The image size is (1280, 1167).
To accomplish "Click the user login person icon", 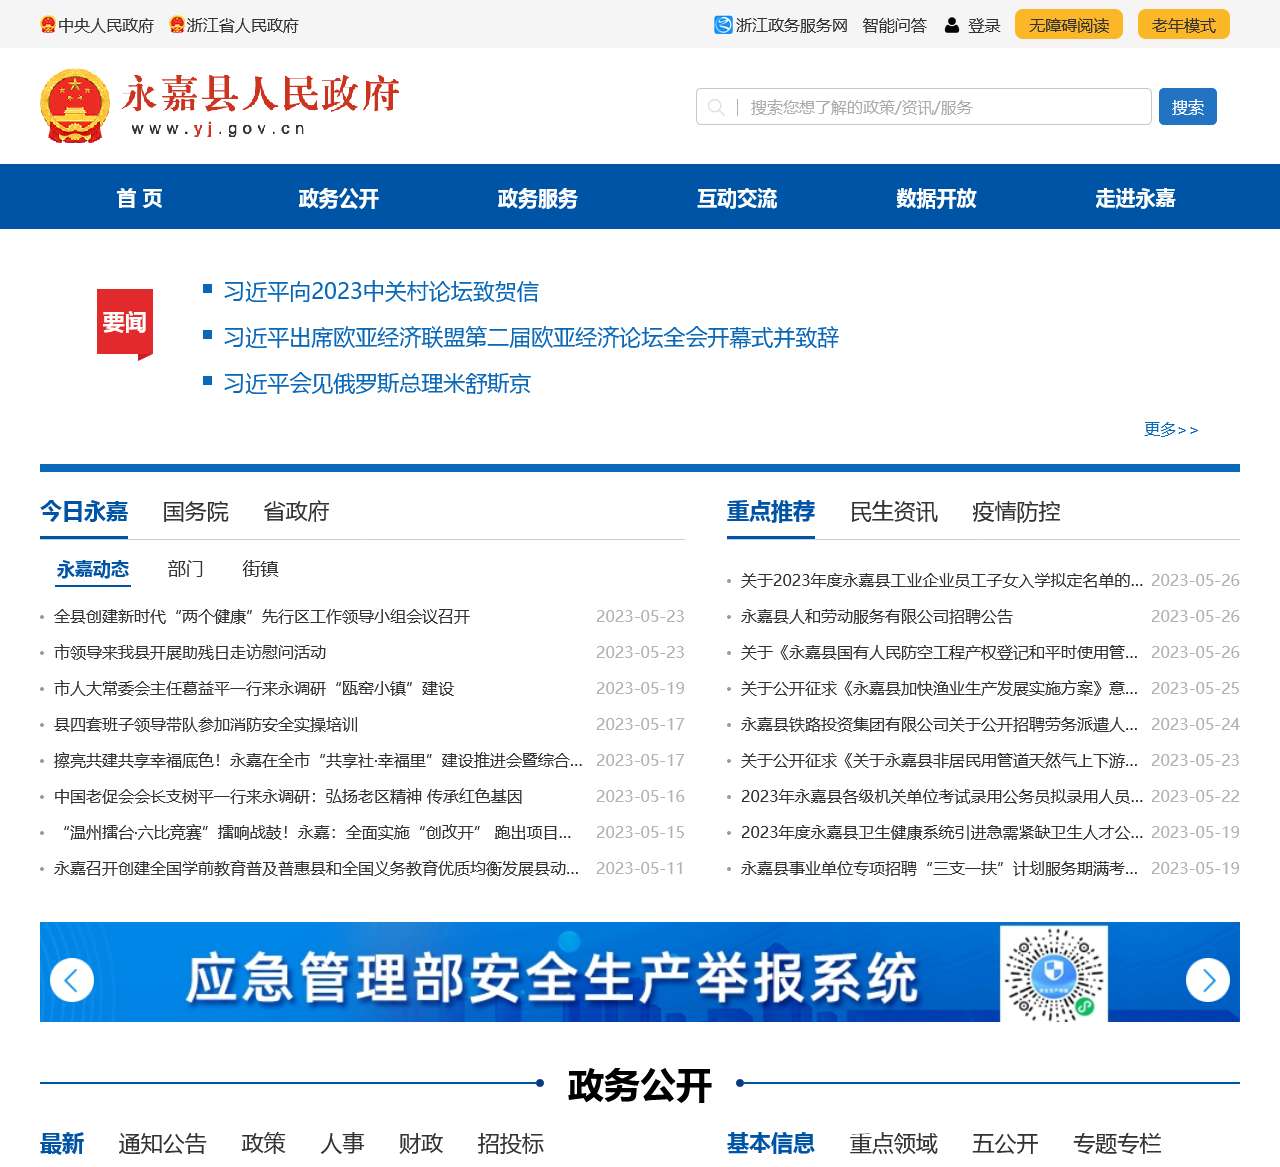I will [x=952, y=25].
